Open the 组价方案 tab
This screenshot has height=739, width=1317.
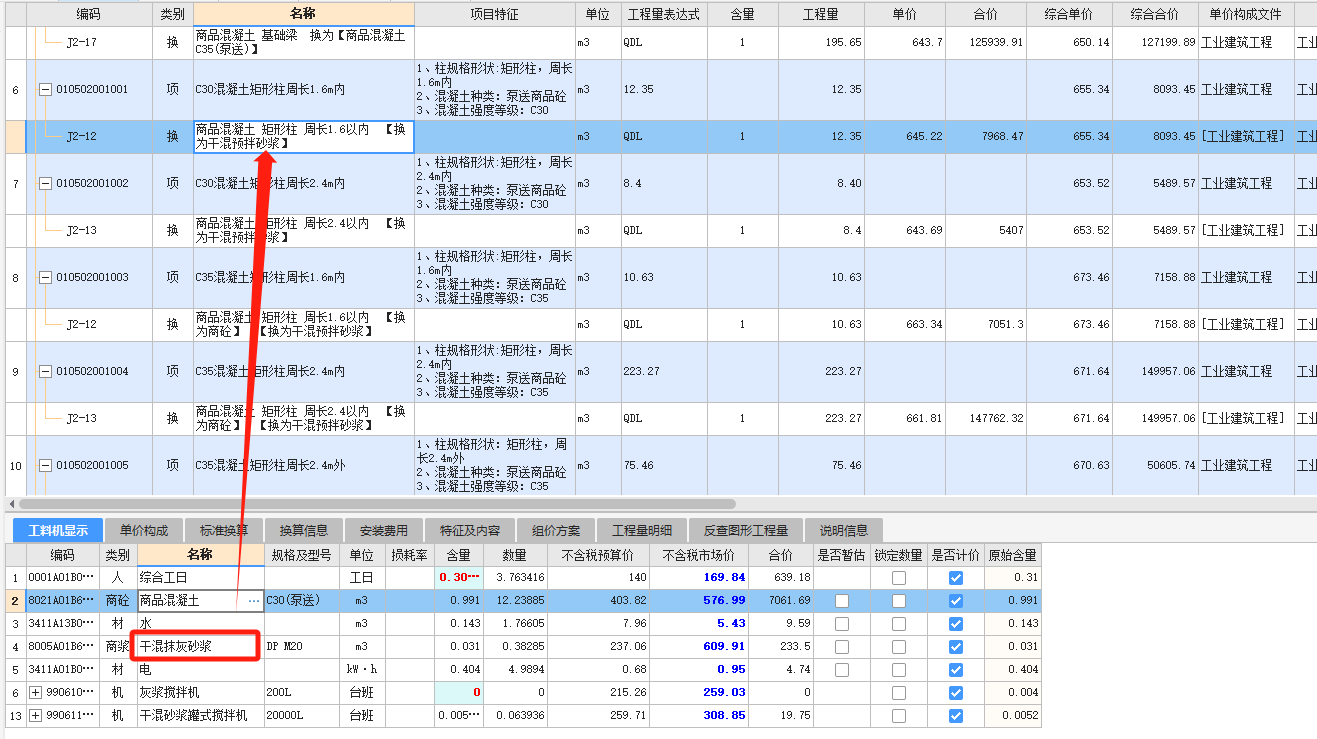[555, 531]
